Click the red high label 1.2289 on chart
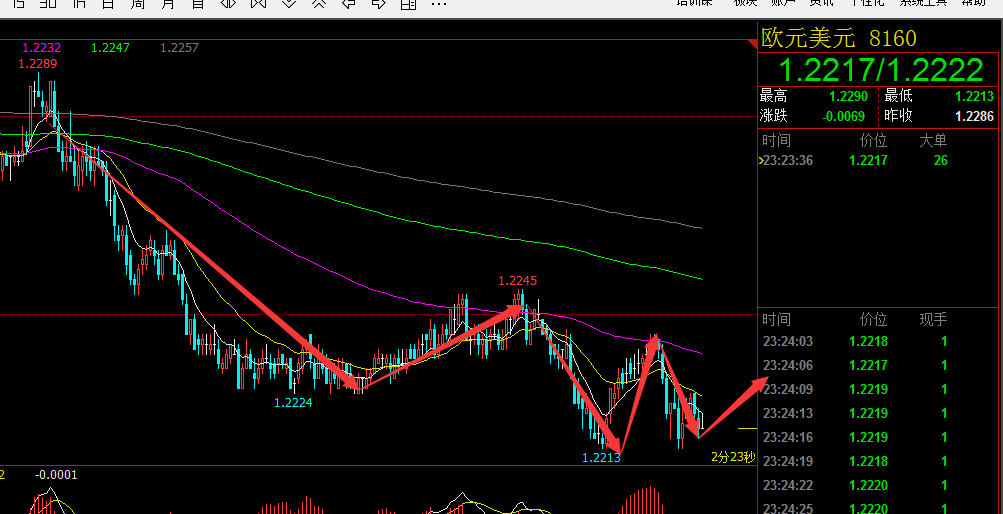 point(38,63)
